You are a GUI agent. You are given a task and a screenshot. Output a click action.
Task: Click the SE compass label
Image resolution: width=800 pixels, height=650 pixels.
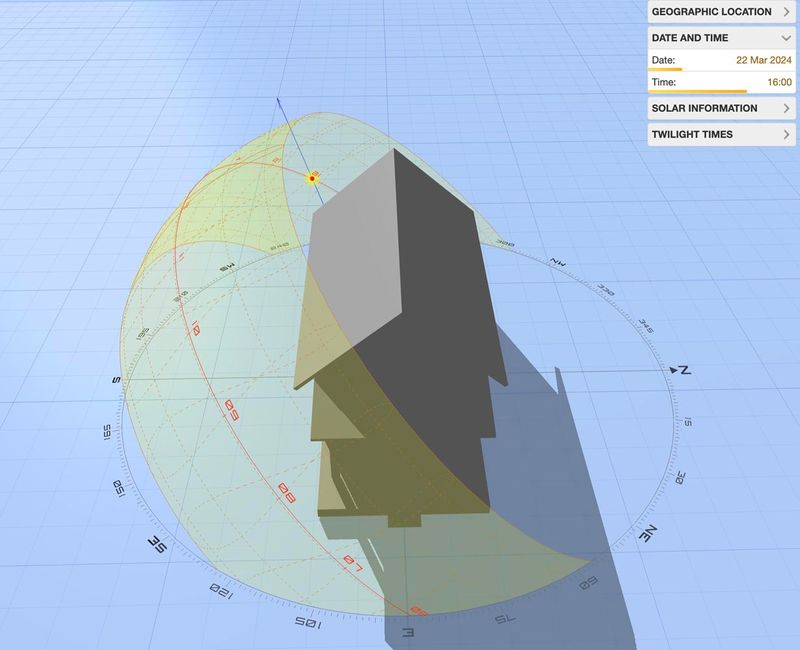(157, 545)
